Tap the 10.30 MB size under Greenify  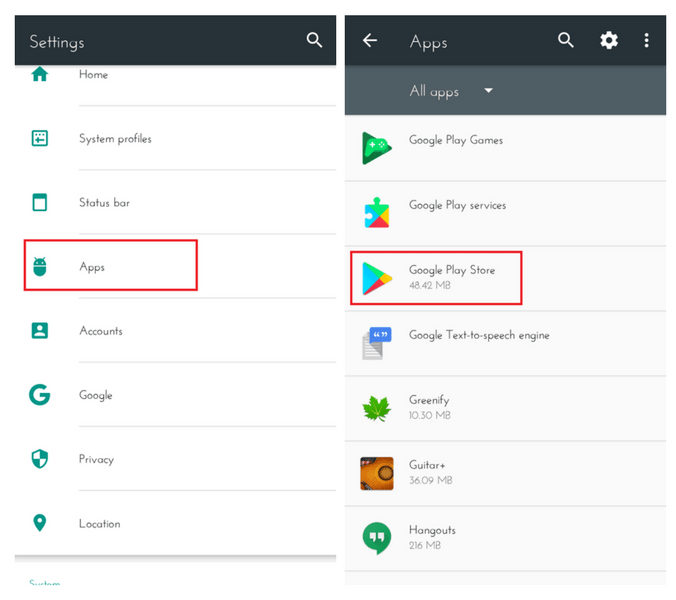430,415
